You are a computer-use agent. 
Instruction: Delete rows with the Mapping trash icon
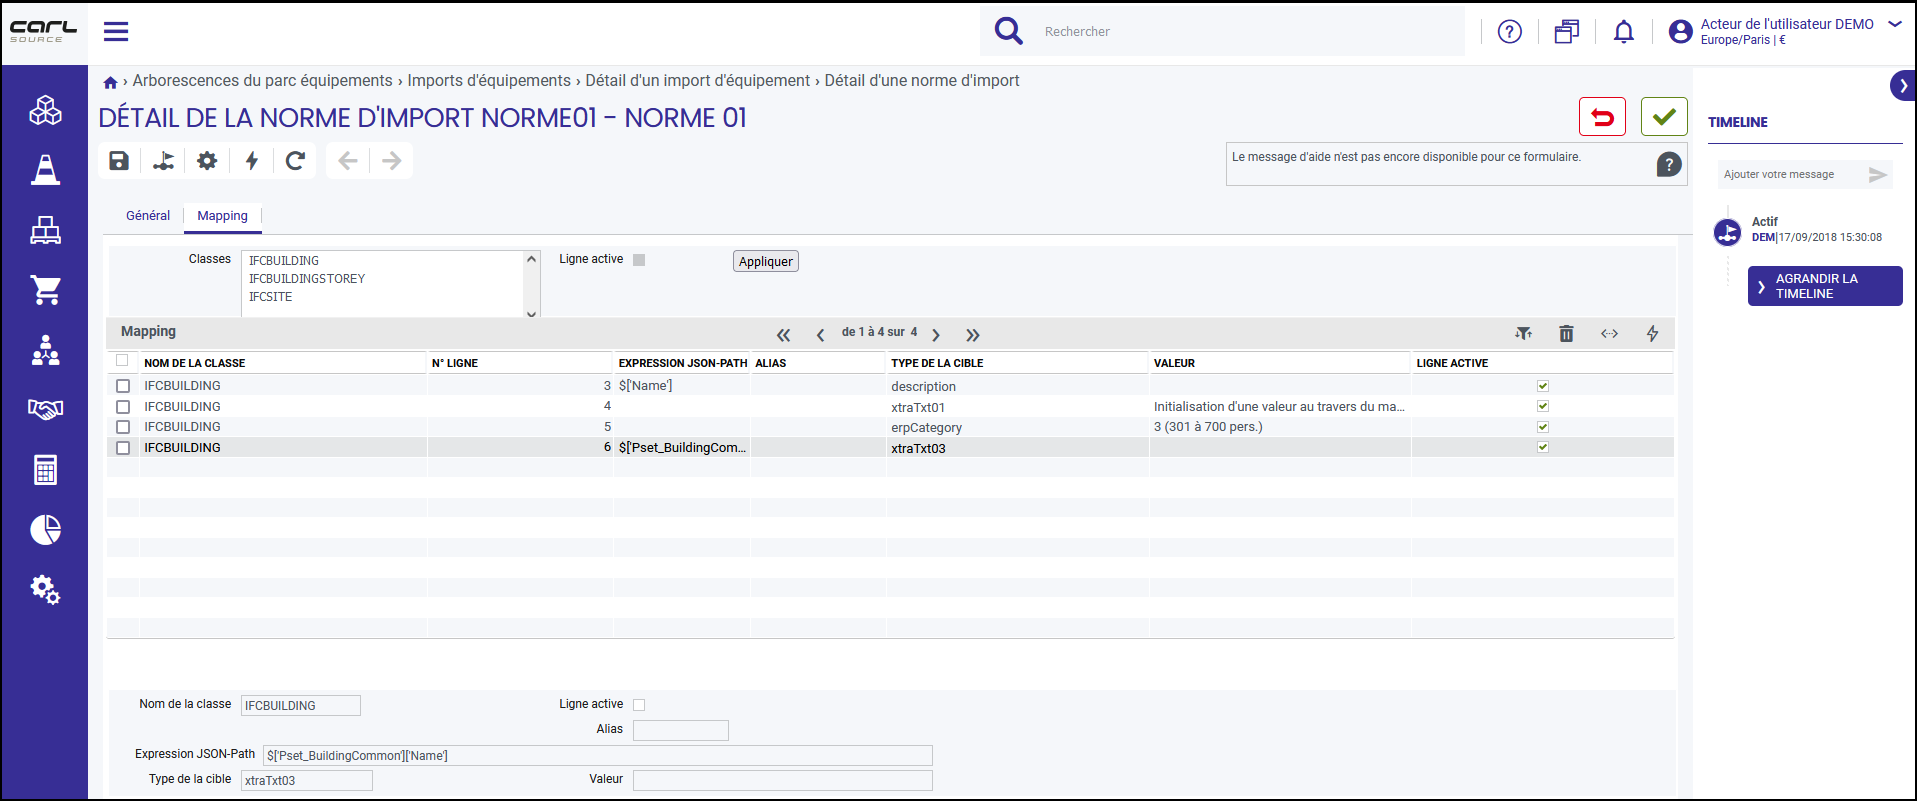[1566, 334]
